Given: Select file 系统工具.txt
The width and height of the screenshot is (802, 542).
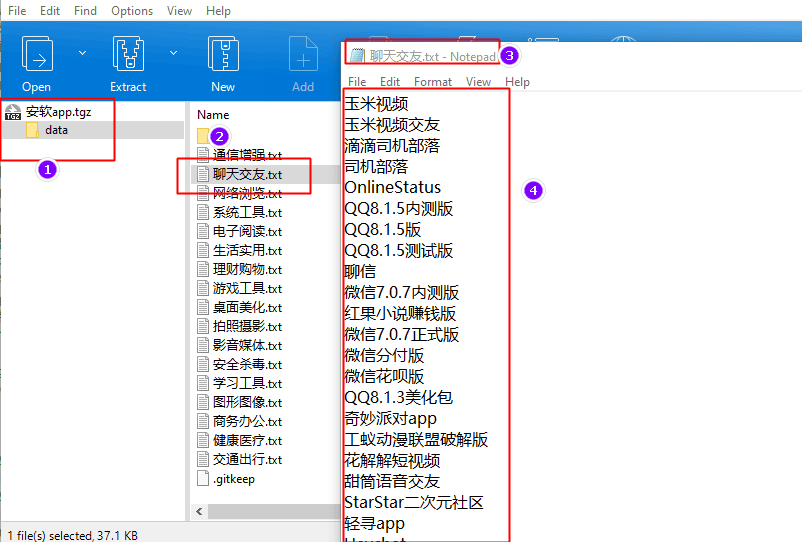Looking at the screenshot, I should pos(247,212).
